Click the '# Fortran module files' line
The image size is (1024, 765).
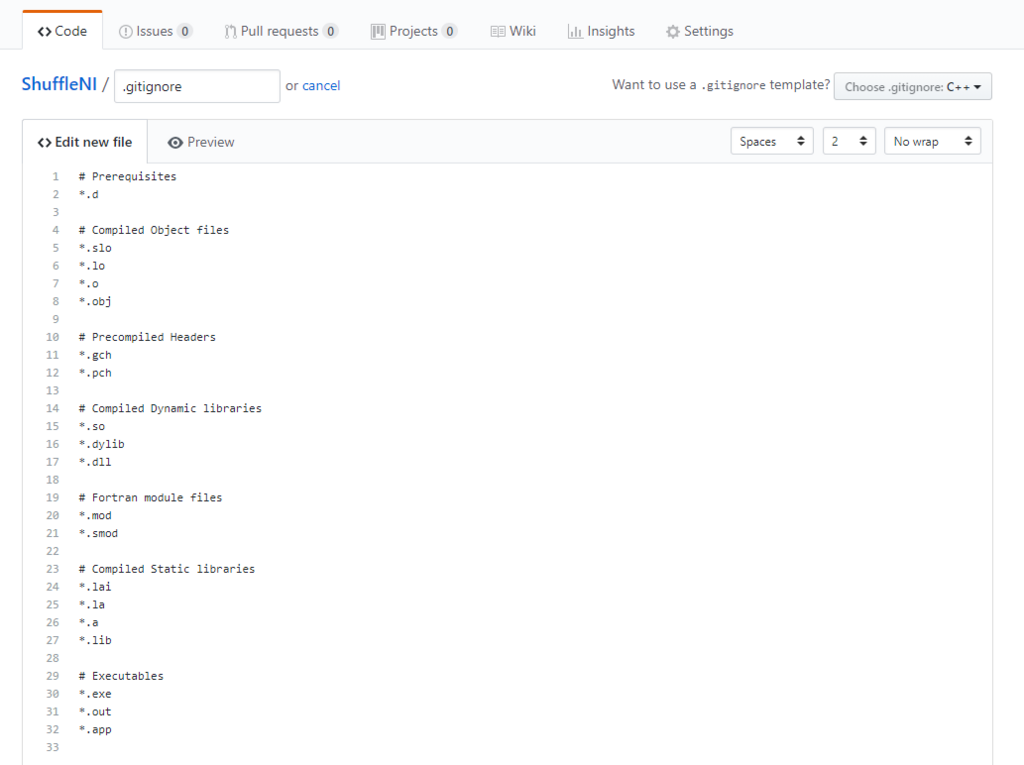150,497
